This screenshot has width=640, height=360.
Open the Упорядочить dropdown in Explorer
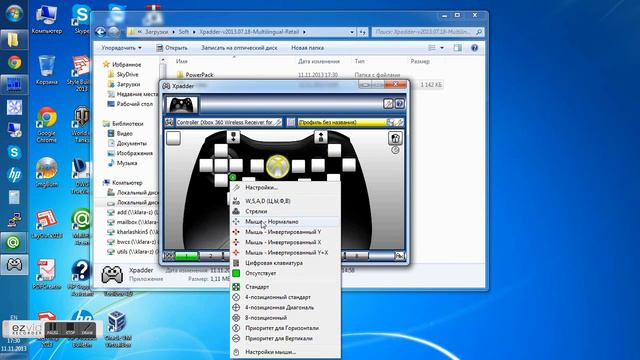(122, 48)
